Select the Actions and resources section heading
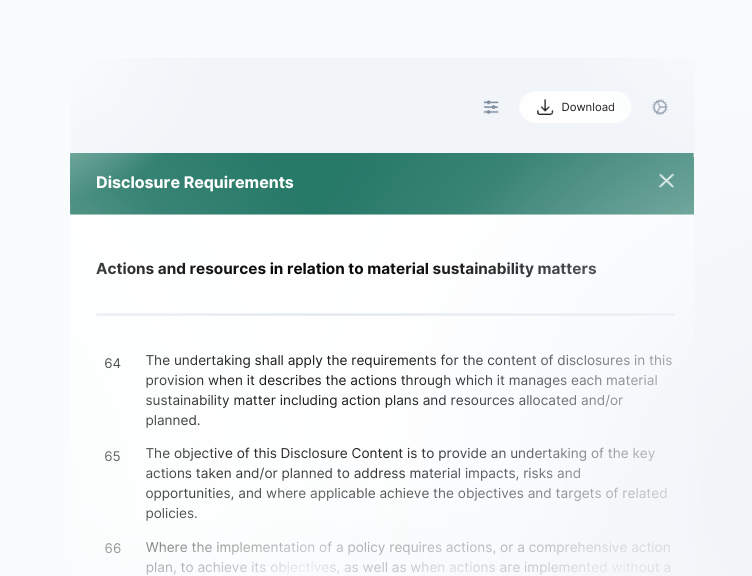This screenshot has height=576, width=752. pos(346,268)
